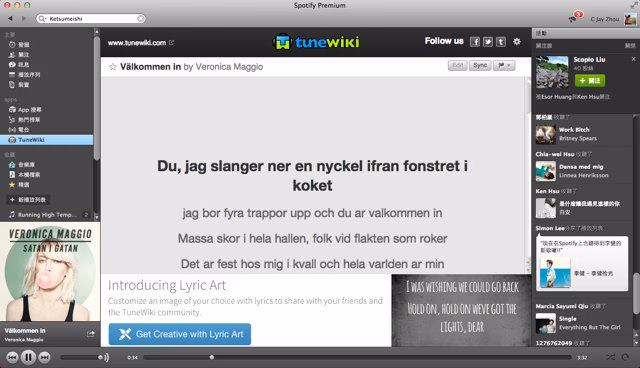
Task: Open the Running High Temp... playlist
Action: coord(47,215)
